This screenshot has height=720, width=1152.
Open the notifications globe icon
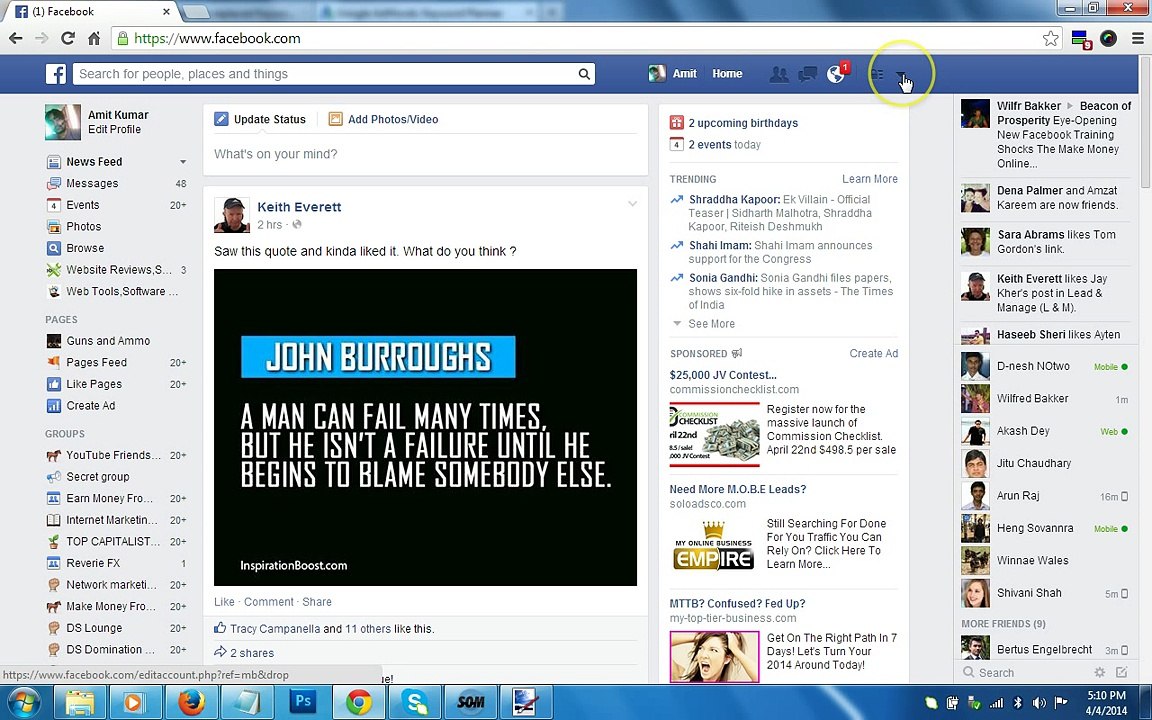[836, 73]
